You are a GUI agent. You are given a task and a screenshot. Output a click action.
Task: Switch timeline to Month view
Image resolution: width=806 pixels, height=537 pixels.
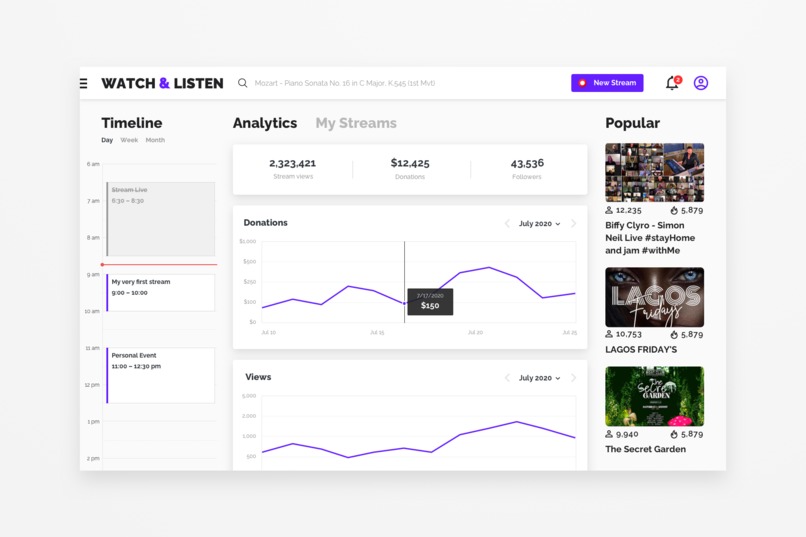[155, 140]
